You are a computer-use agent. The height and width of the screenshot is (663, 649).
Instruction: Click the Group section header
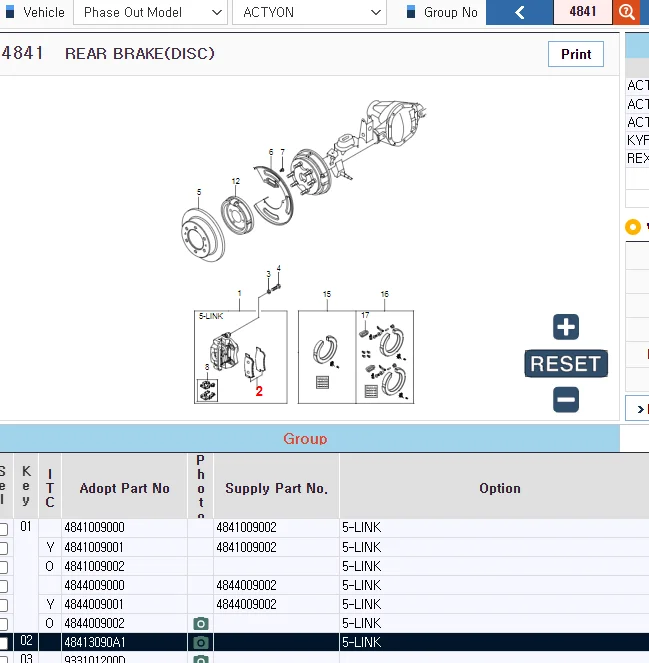point(305,438)
